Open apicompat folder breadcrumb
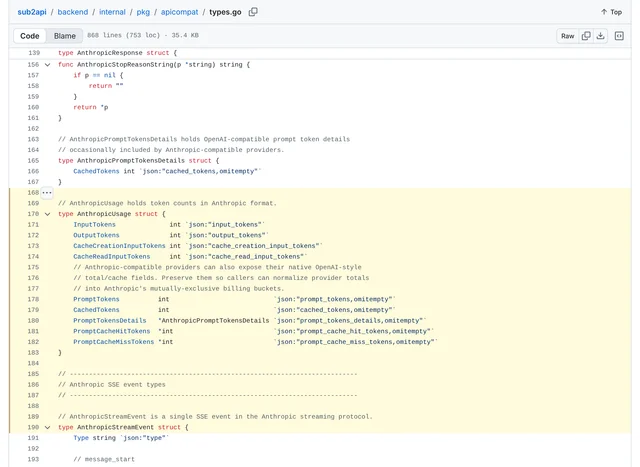640x467 pixels. pyautogui.click(x=179, y=12)
